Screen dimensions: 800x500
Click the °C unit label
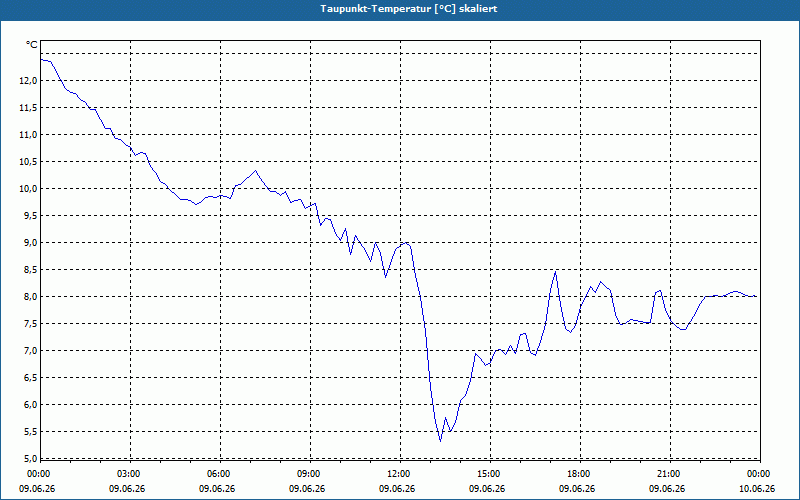pos(32,45)
